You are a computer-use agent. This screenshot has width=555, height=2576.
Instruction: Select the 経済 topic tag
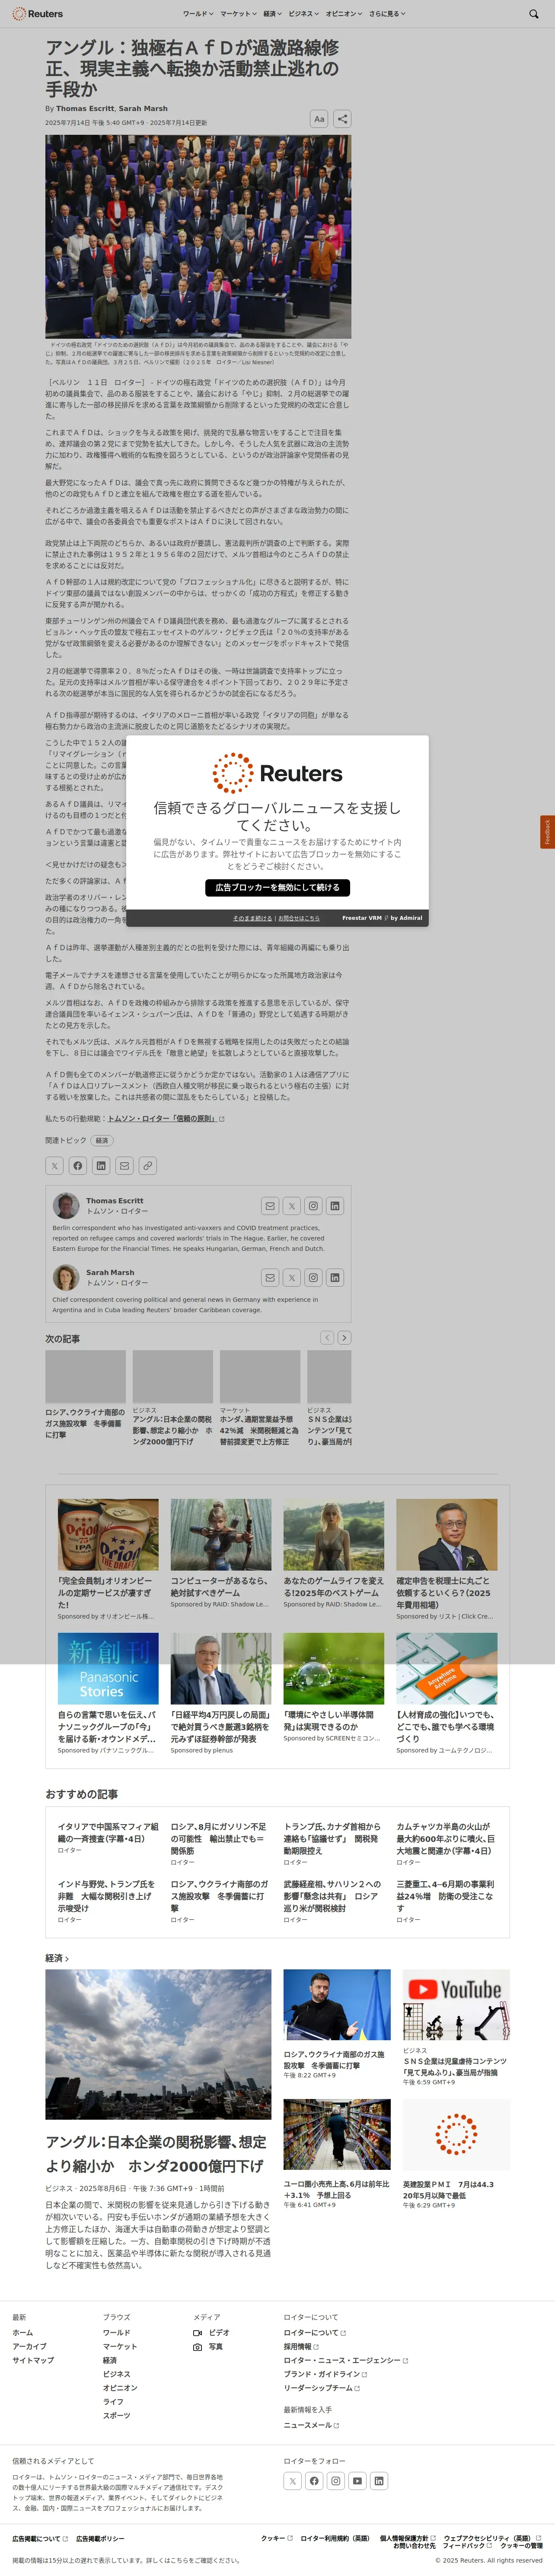[x=102, y=1140]
